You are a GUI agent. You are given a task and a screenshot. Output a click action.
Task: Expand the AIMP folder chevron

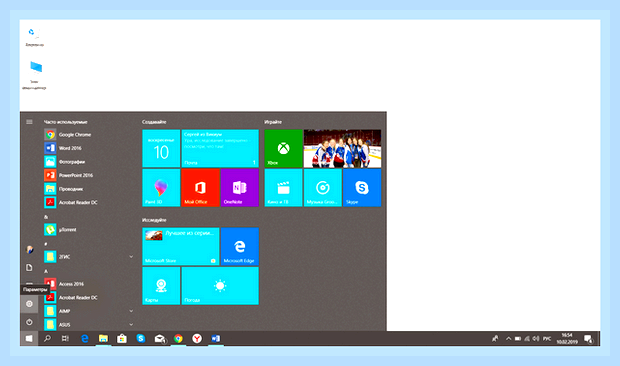pos(131,311)
